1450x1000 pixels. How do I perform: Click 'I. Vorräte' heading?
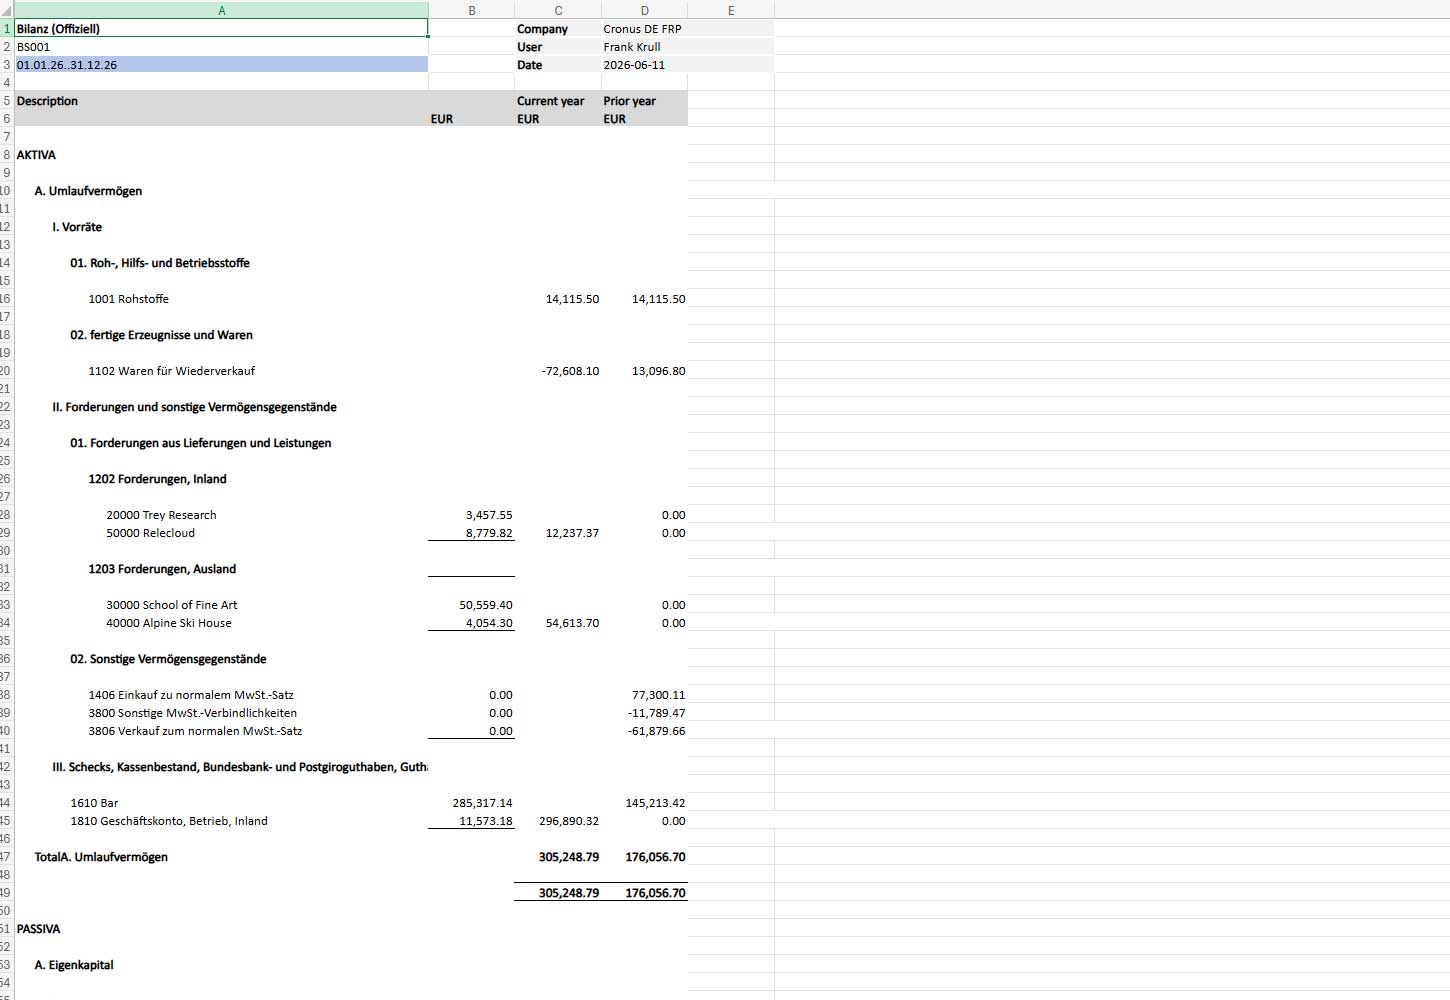pos(77,227)
